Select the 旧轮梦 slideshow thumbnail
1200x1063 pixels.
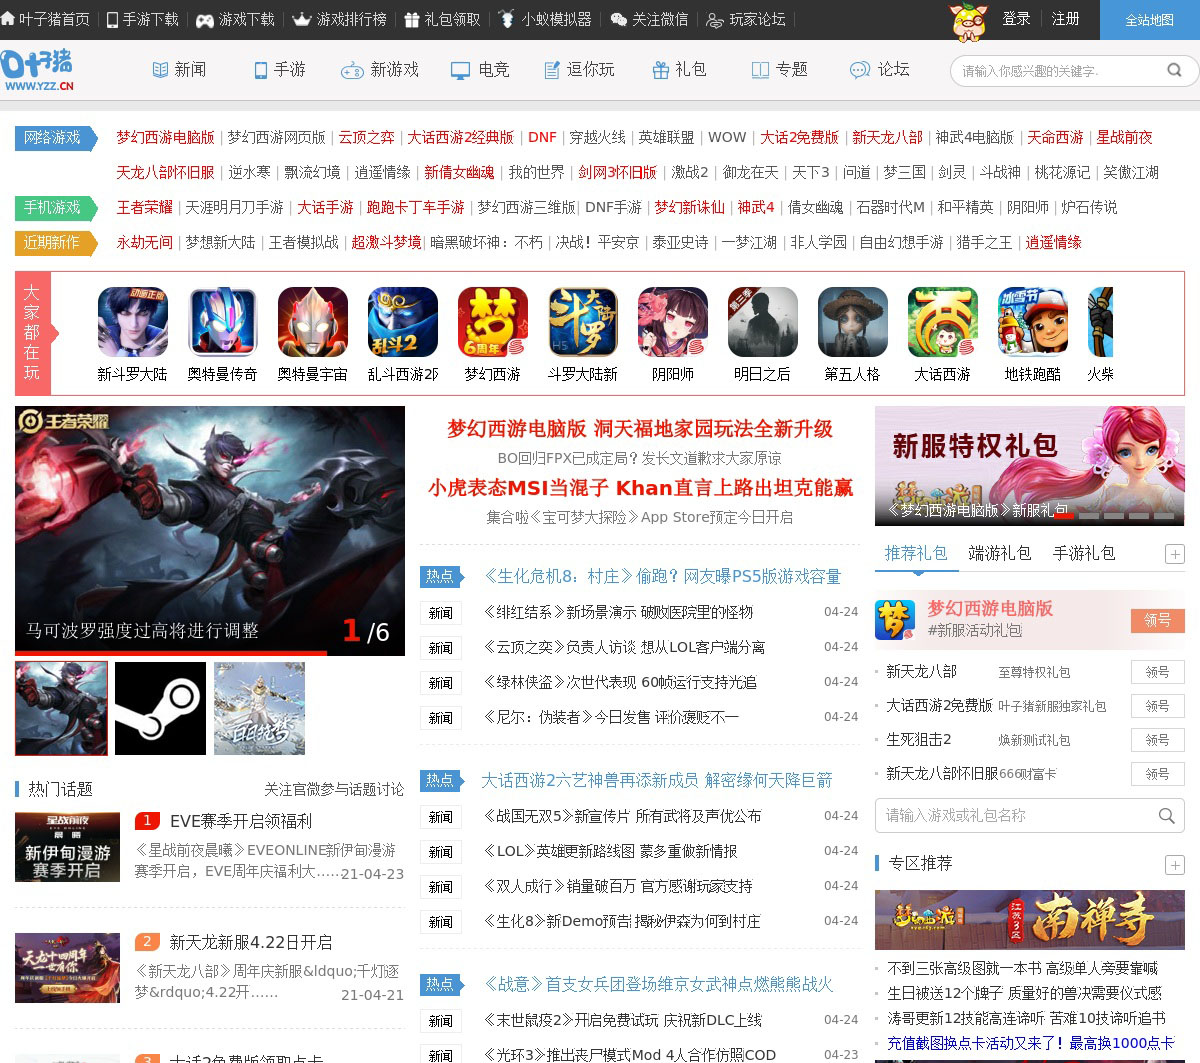pyautogui.click(x=259, y=708)
